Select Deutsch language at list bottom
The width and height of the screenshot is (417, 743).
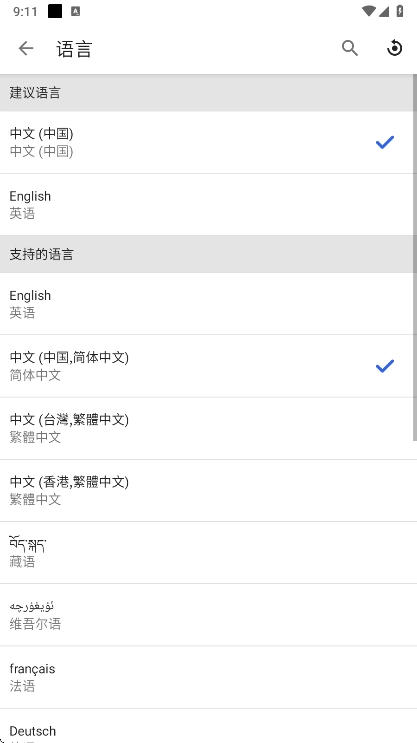tap(208, 726)
